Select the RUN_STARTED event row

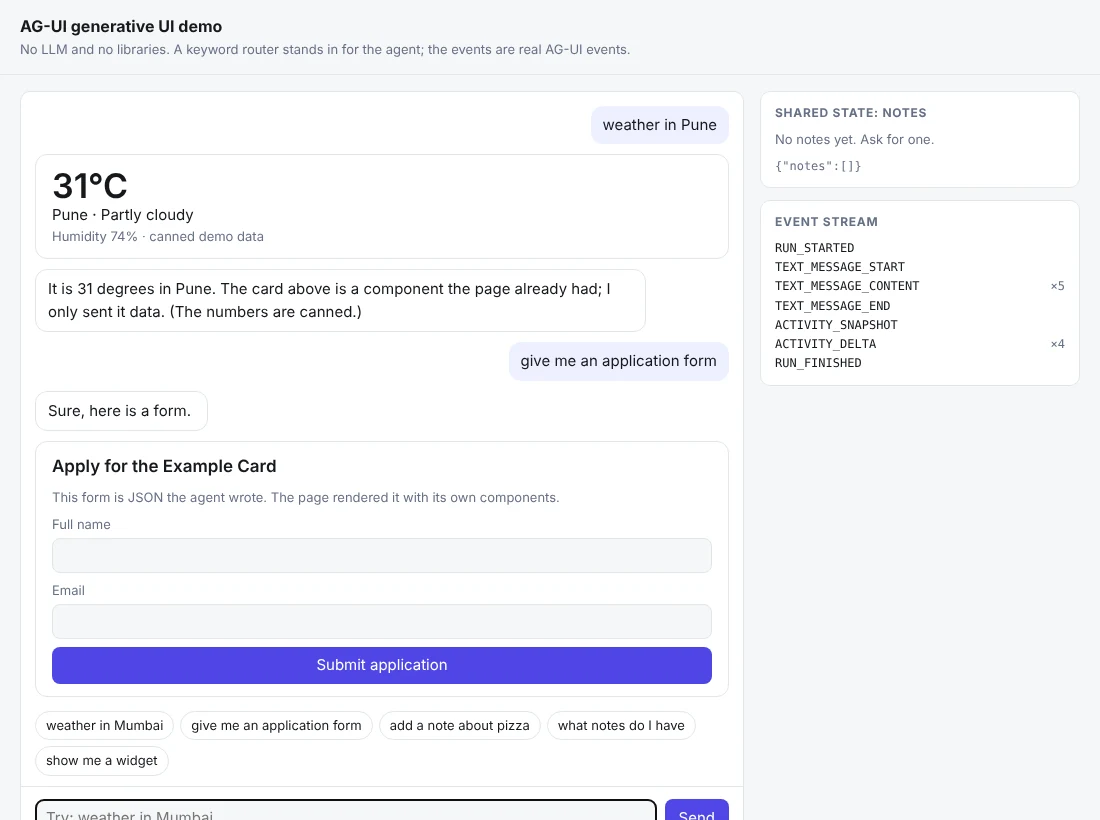(x=920, y=248)
